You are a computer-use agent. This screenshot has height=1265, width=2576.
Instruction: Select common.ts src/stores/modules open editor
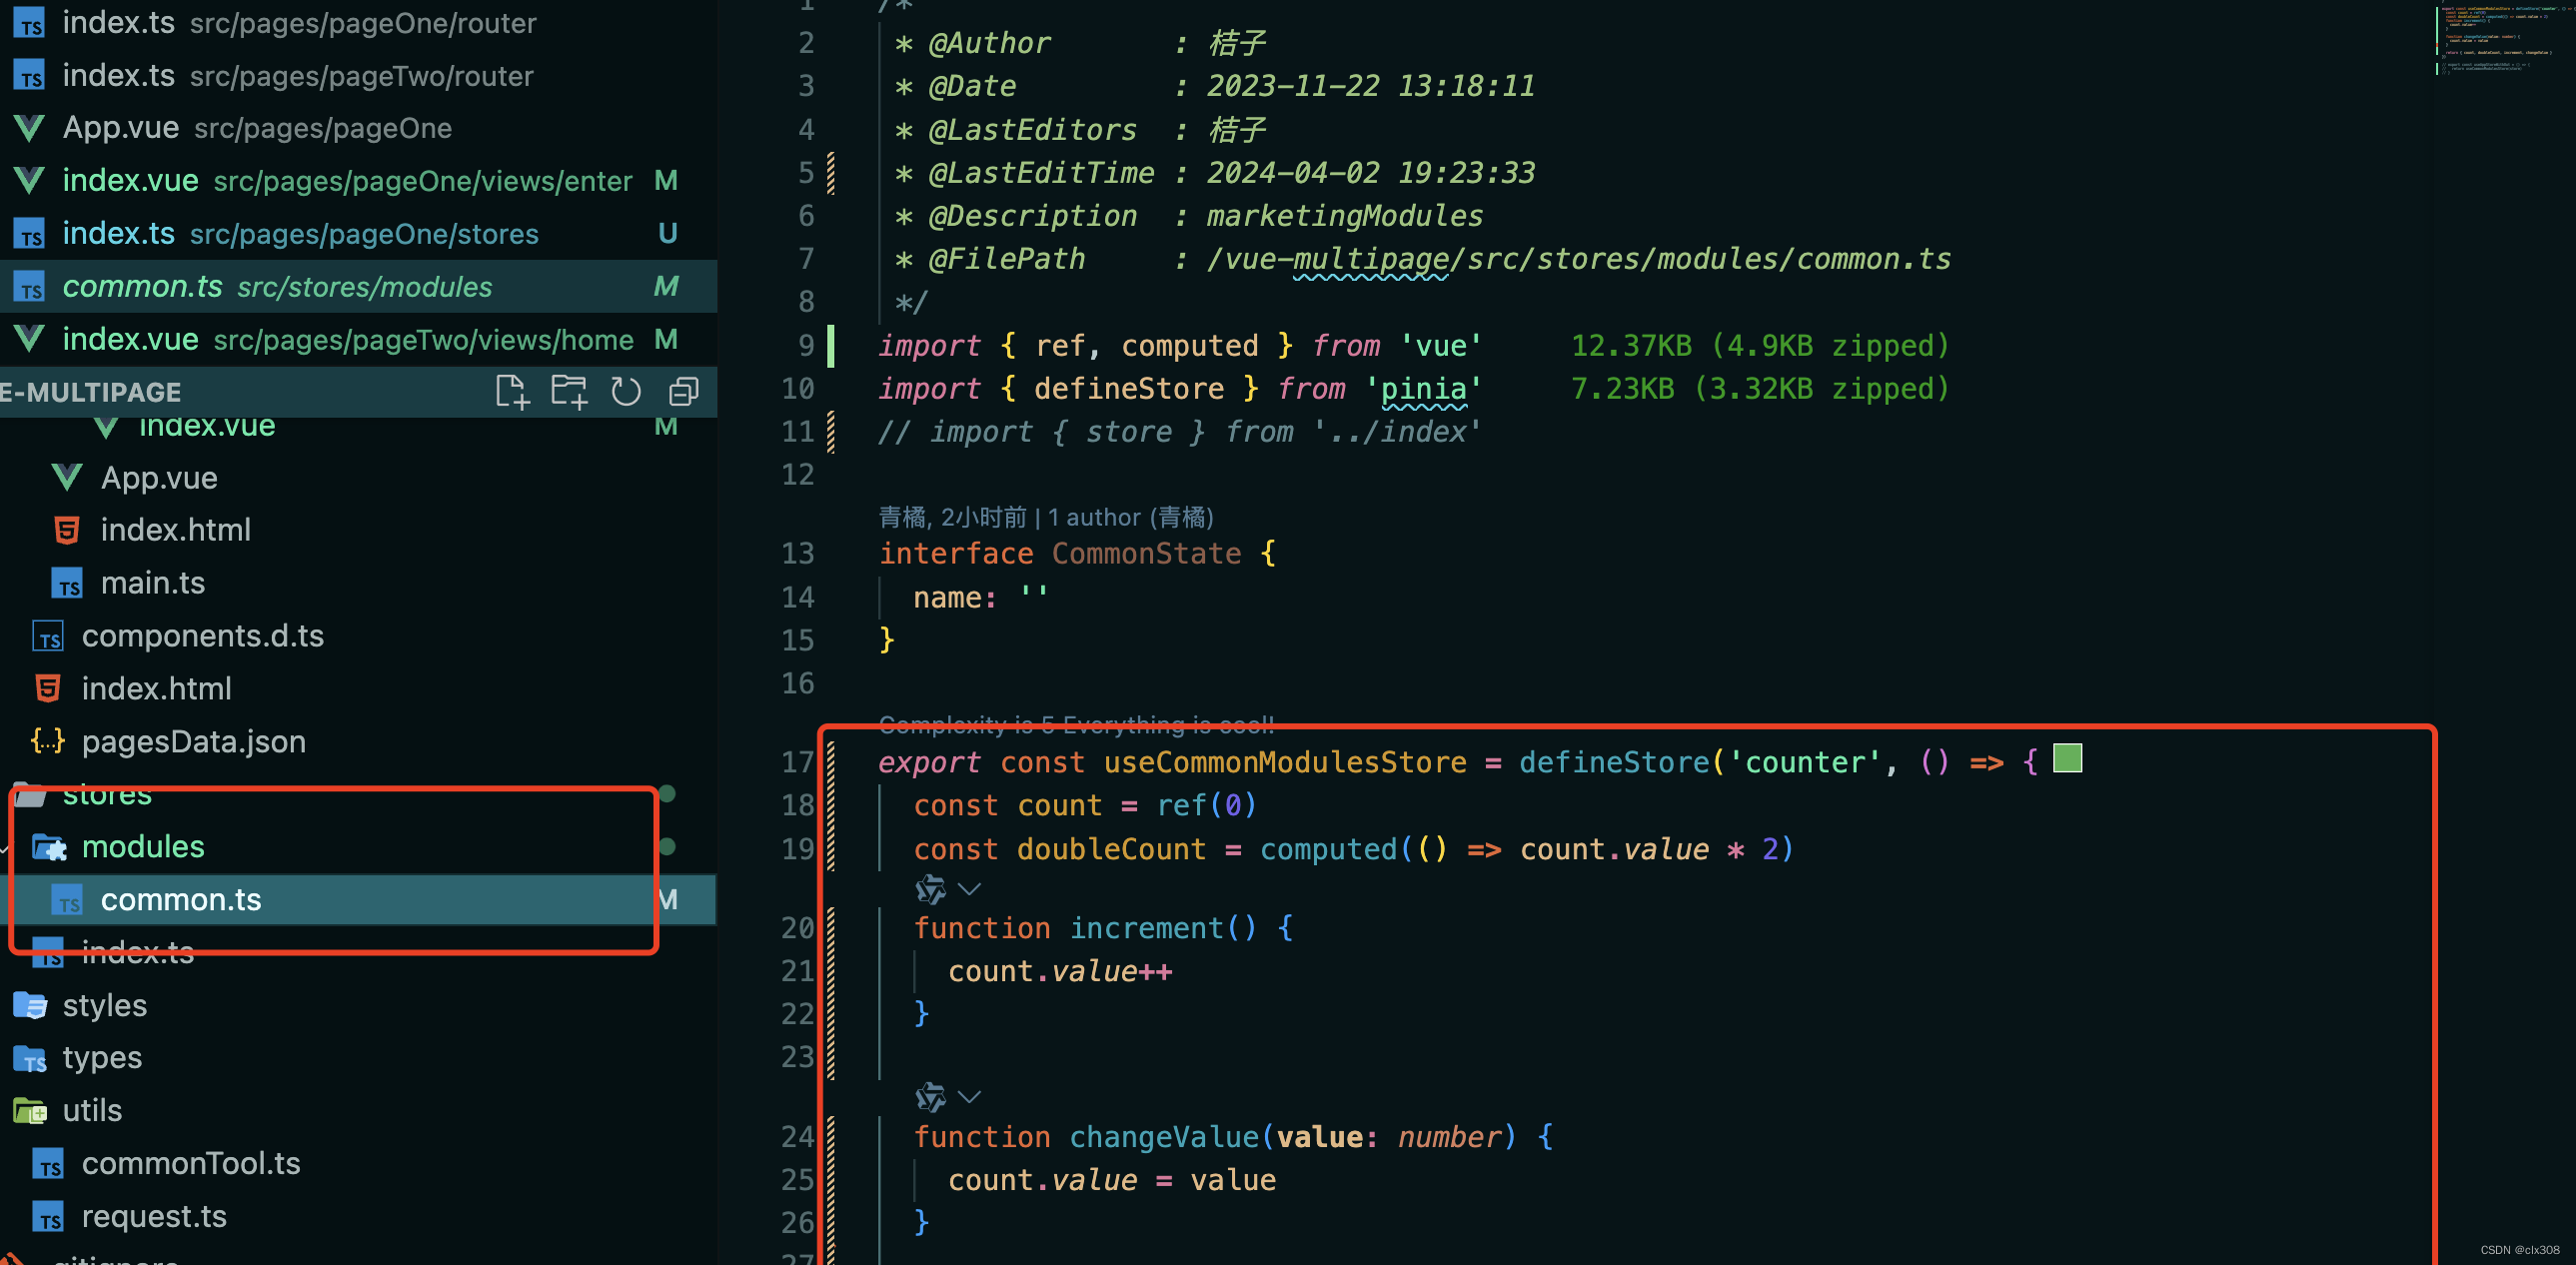point(358,287)
